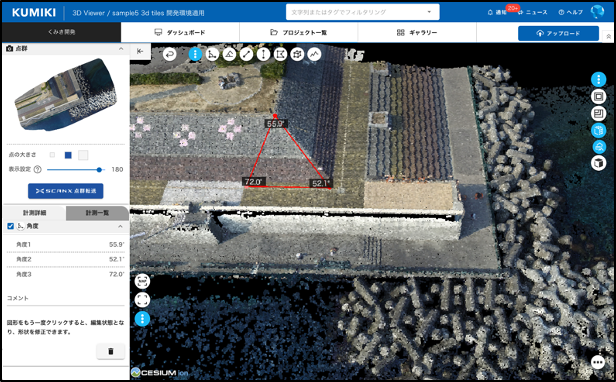Select the elevation profile tool
This screenshot has width=616, height=382.
pos(314,54)
